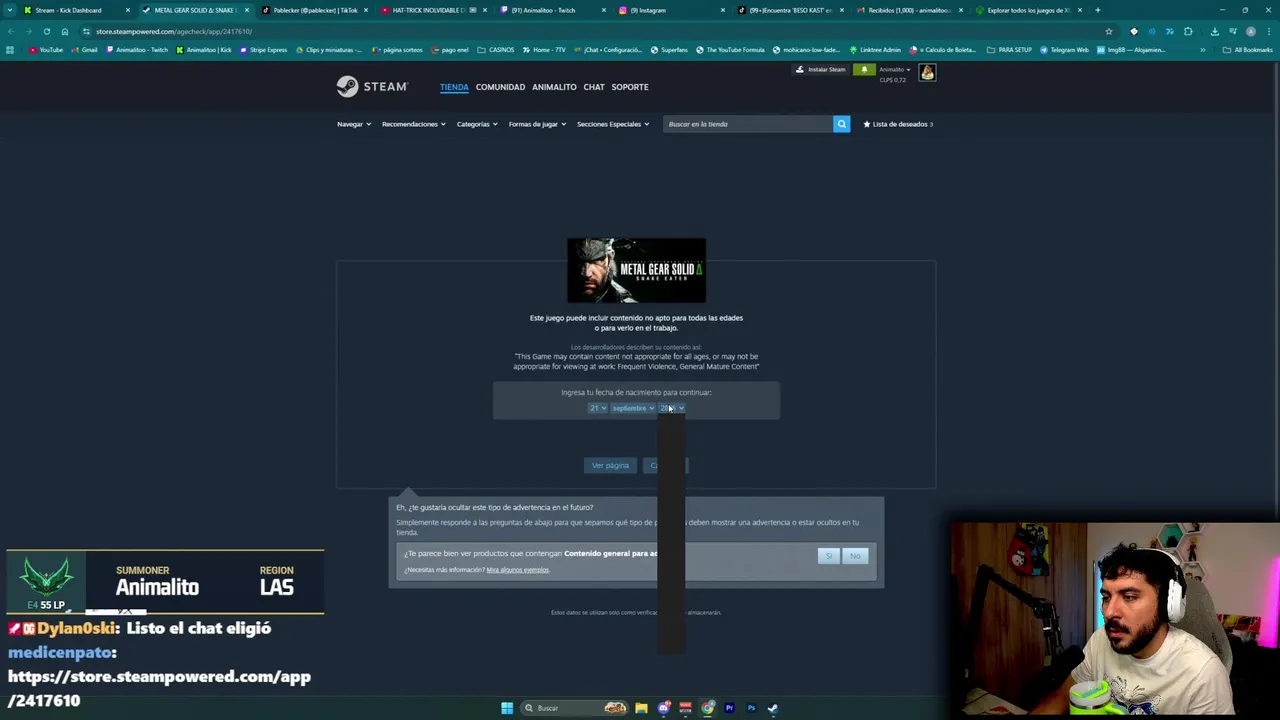Open the ANIMALITO profile menu

coord(554,87)
